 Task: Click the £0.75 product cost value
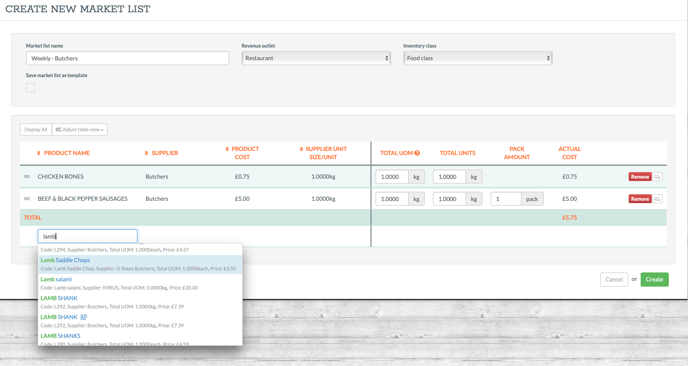242,176
